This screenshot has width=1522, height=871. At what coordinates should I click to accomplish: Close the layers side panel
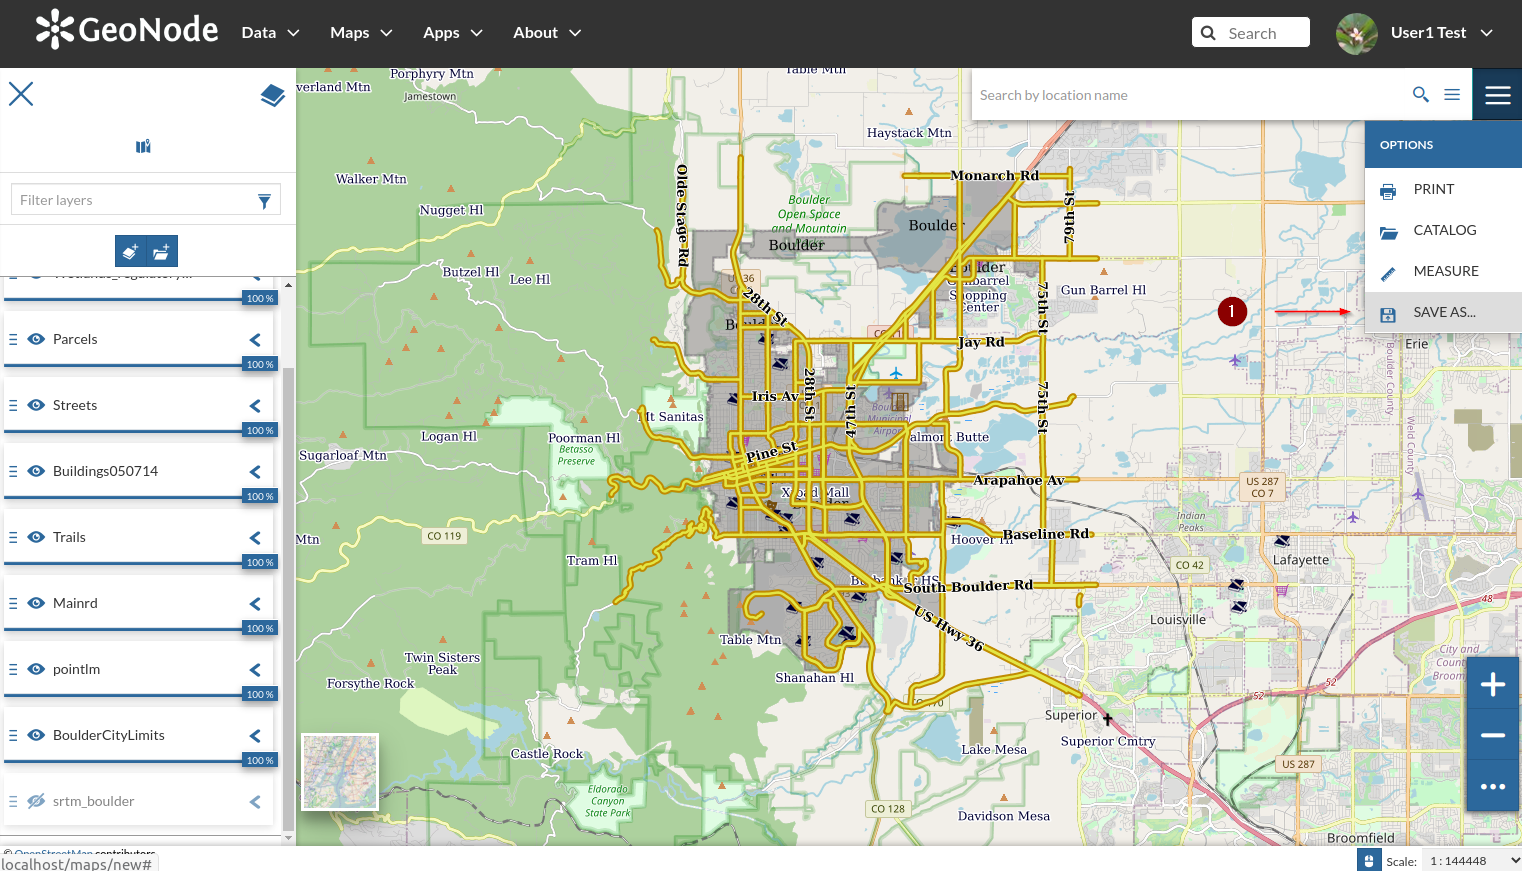tap(21, 94)
